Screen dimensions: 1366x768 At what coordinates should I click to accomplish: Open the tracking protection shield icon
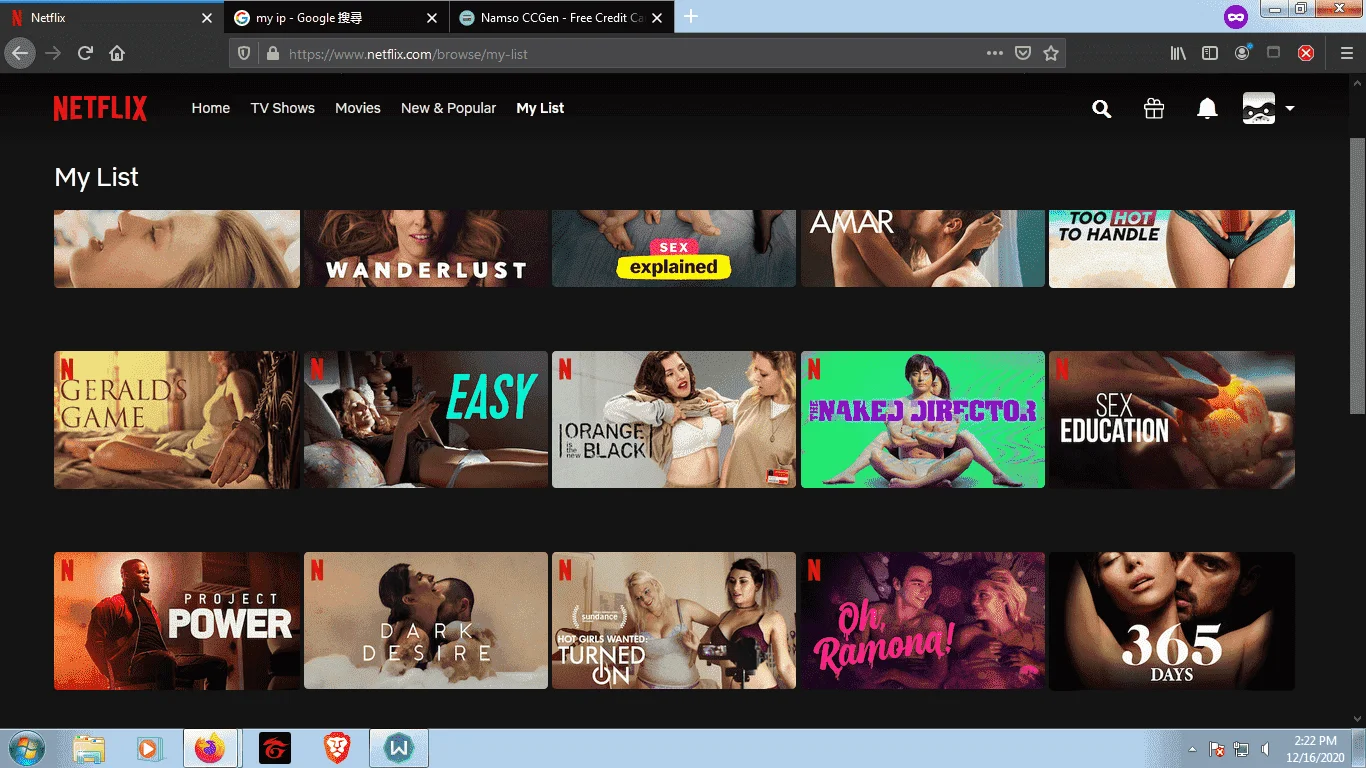[x=244, y=54]
